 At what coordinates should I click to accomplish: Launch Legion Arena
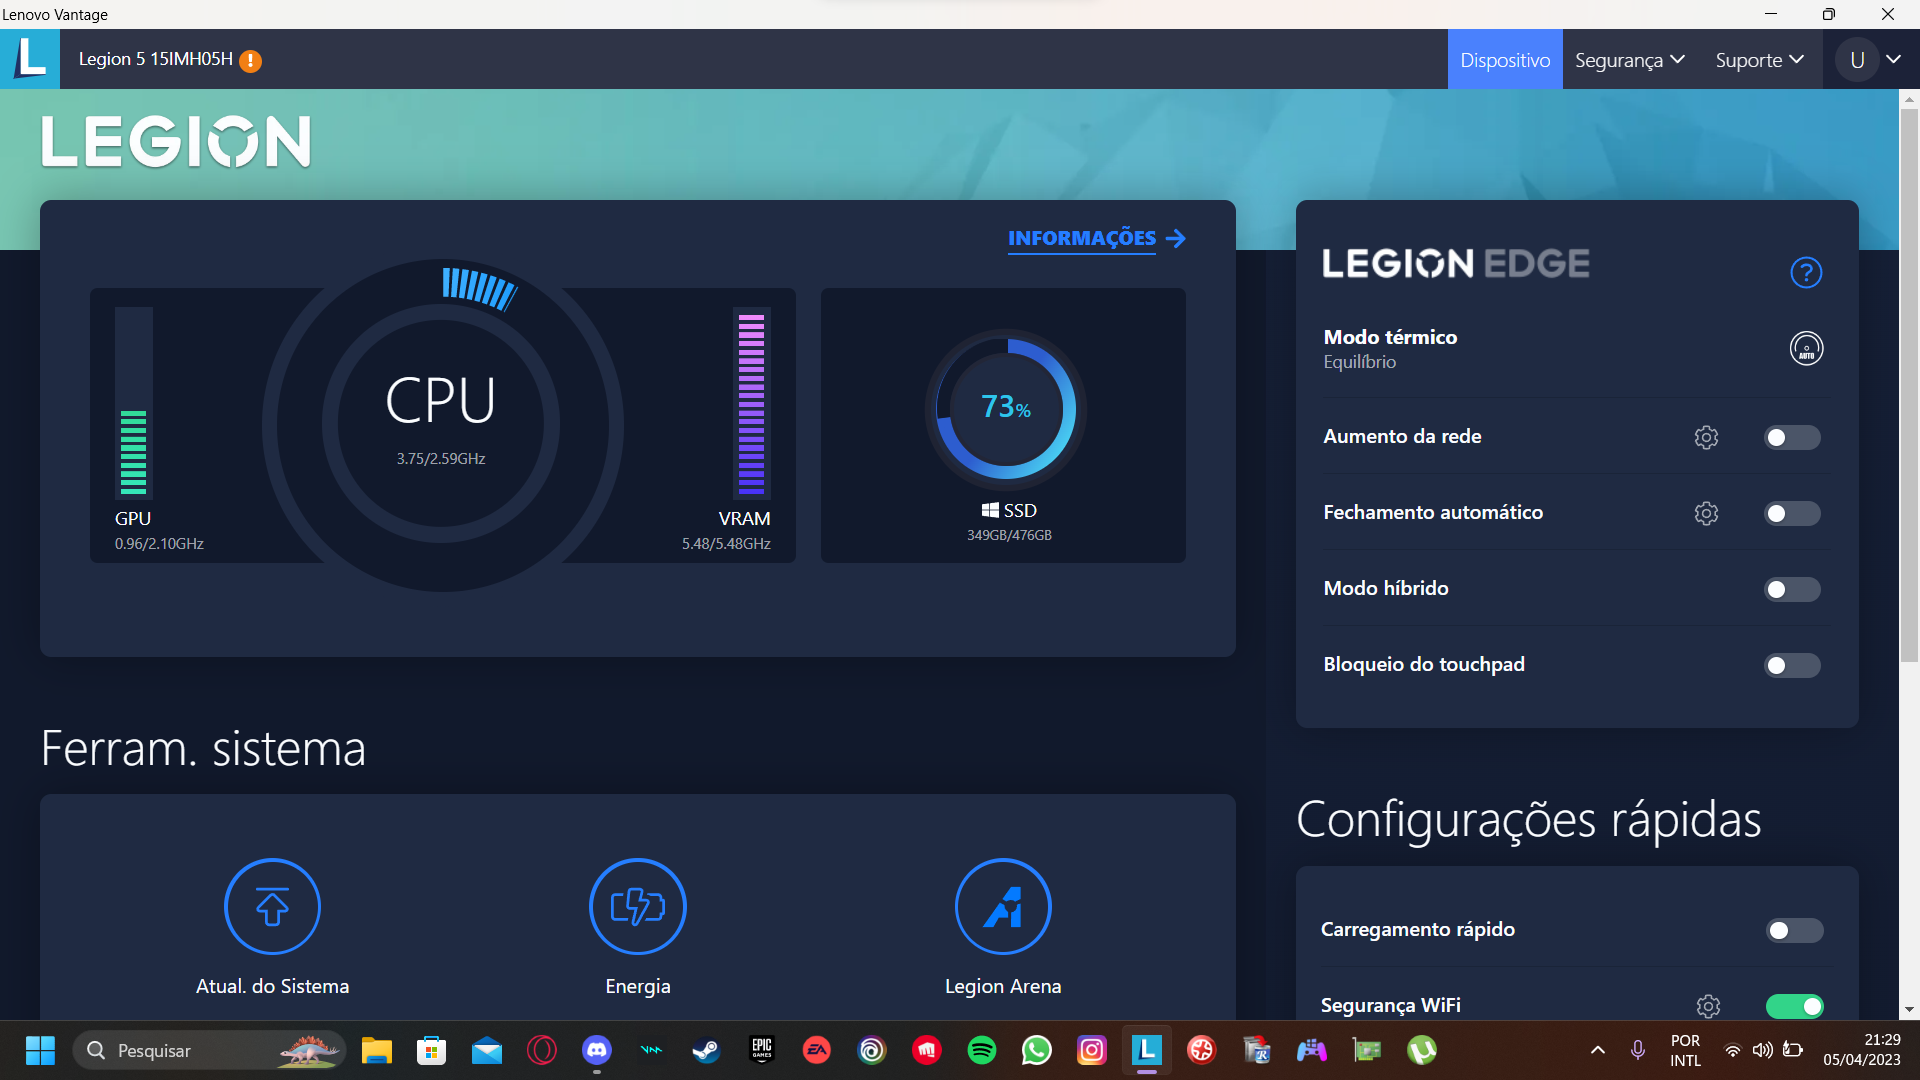tap(1003, 928)
